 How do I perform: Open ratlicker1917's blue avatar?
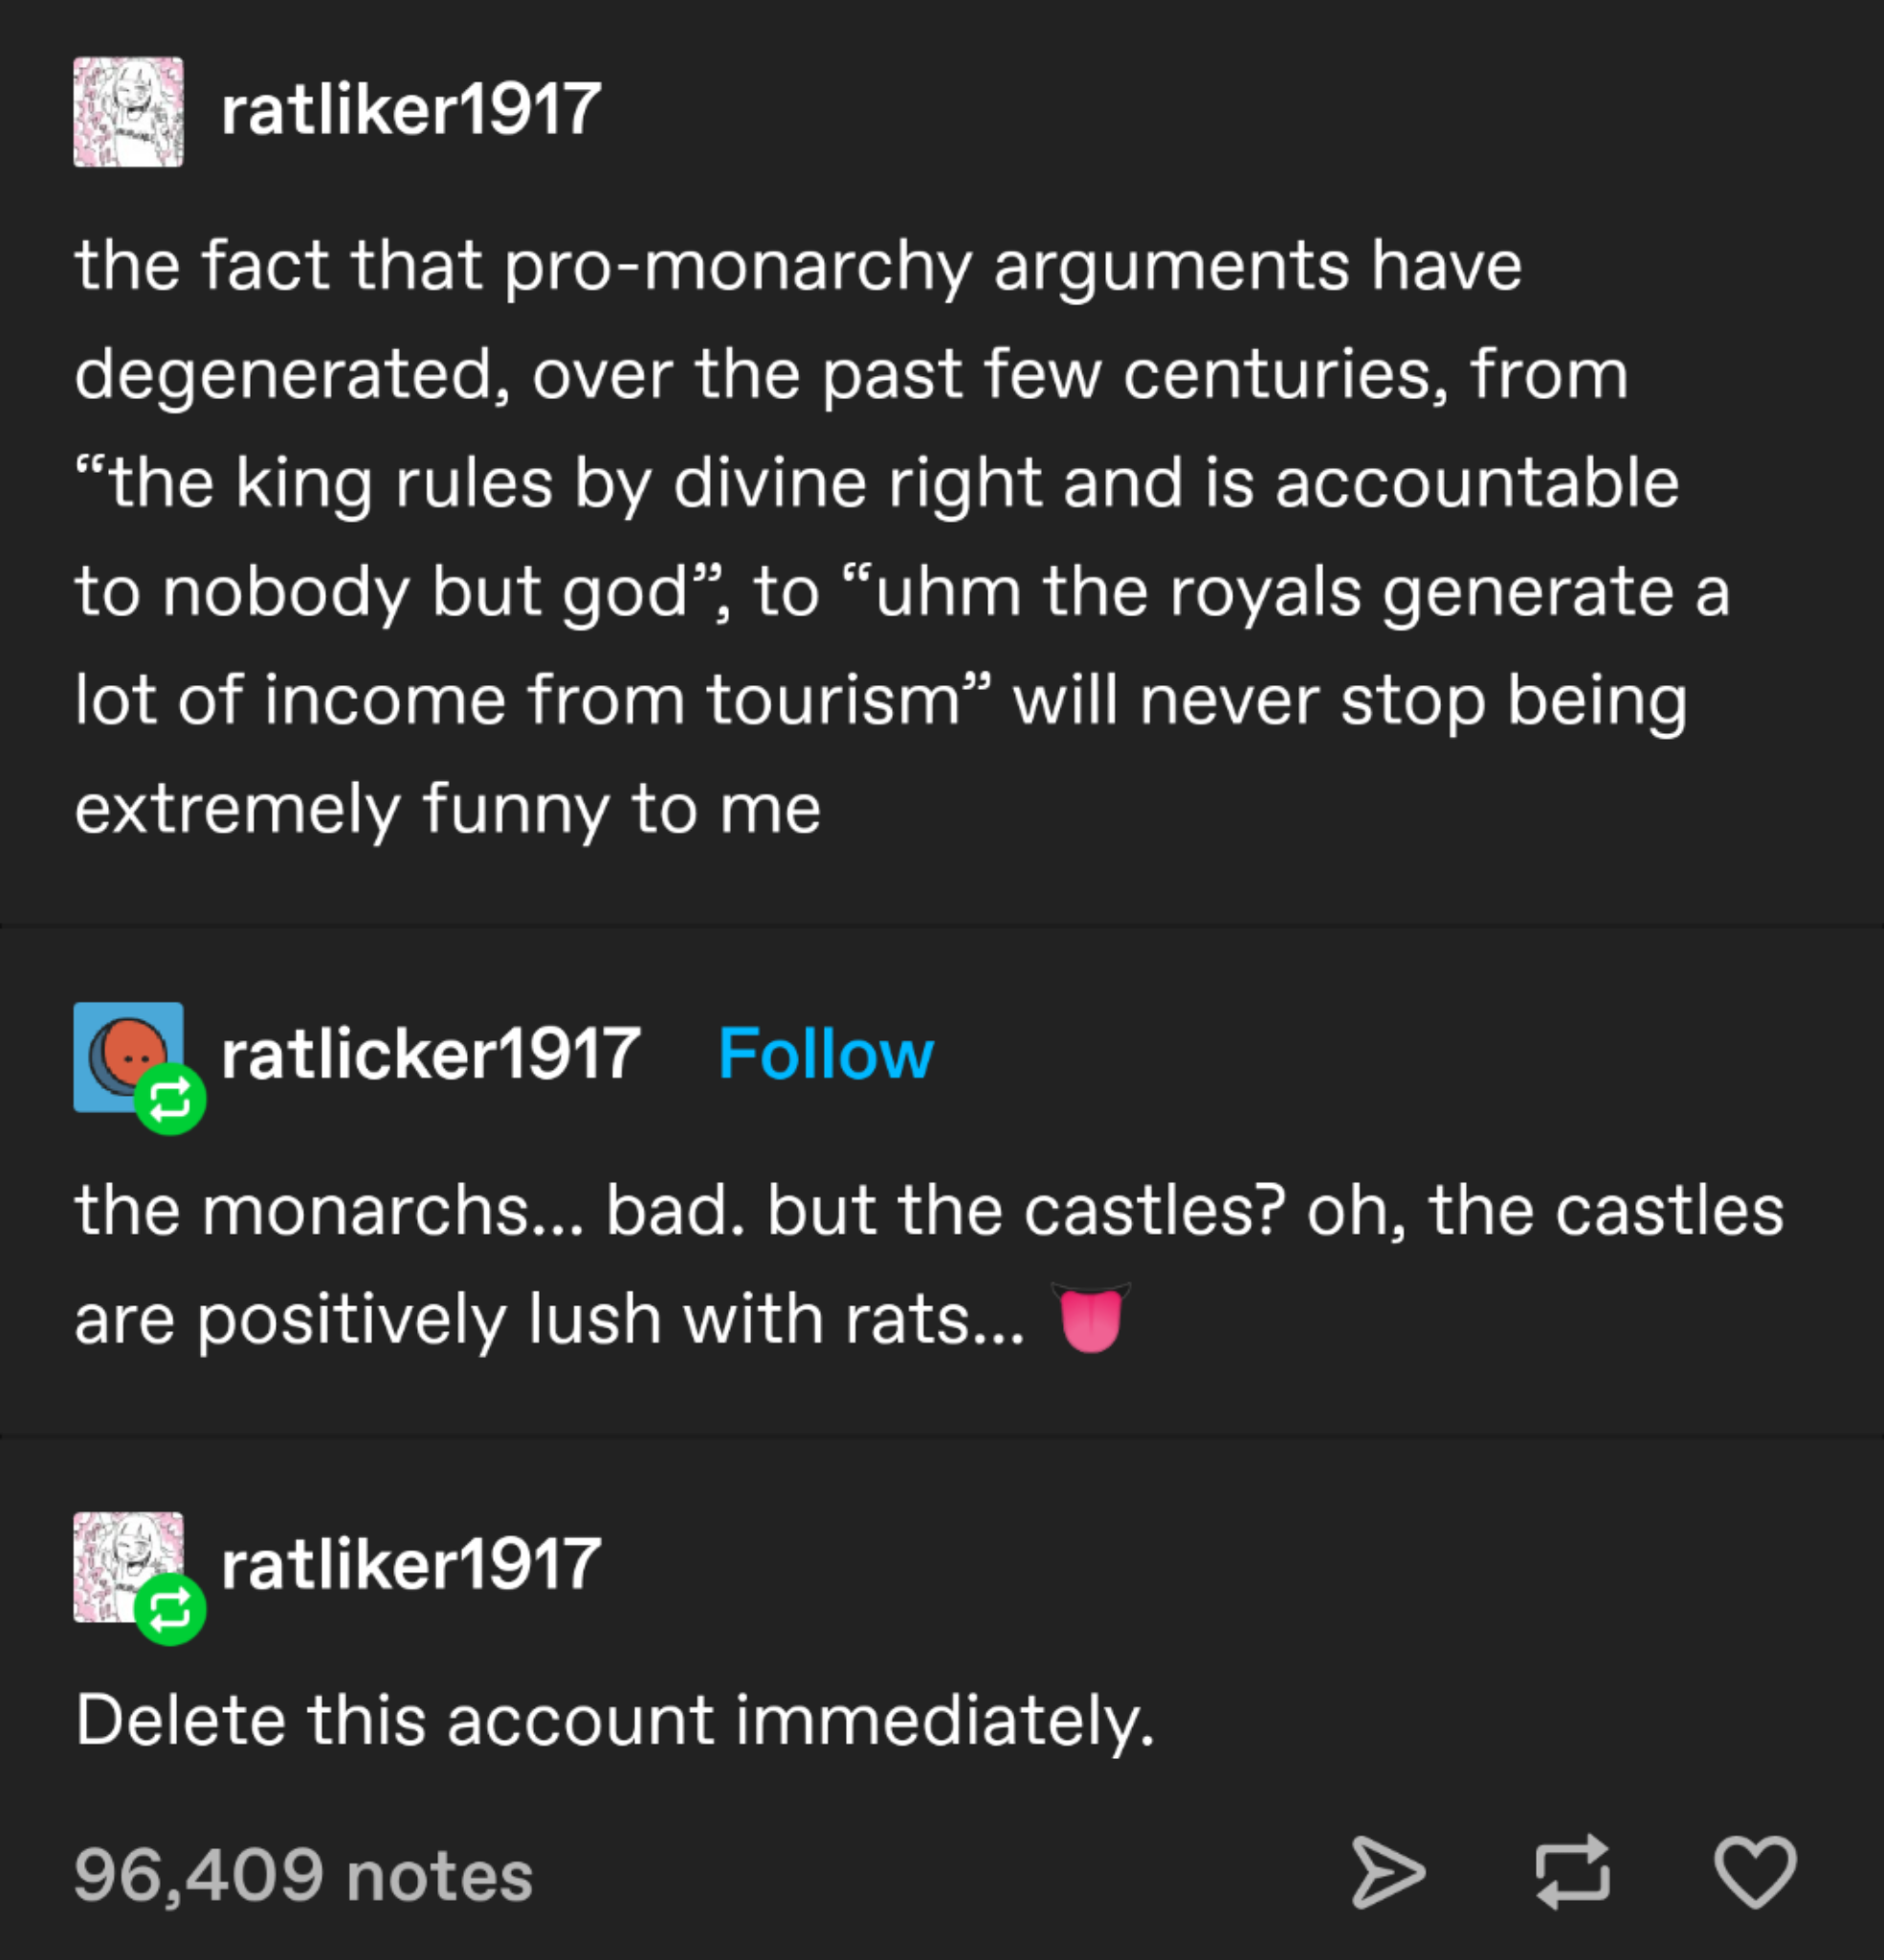click(120, 1050)
